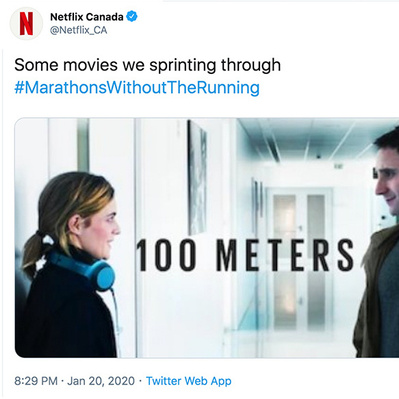Click the '100' number in the image title
399x399 pixels.
pos(166,255)
